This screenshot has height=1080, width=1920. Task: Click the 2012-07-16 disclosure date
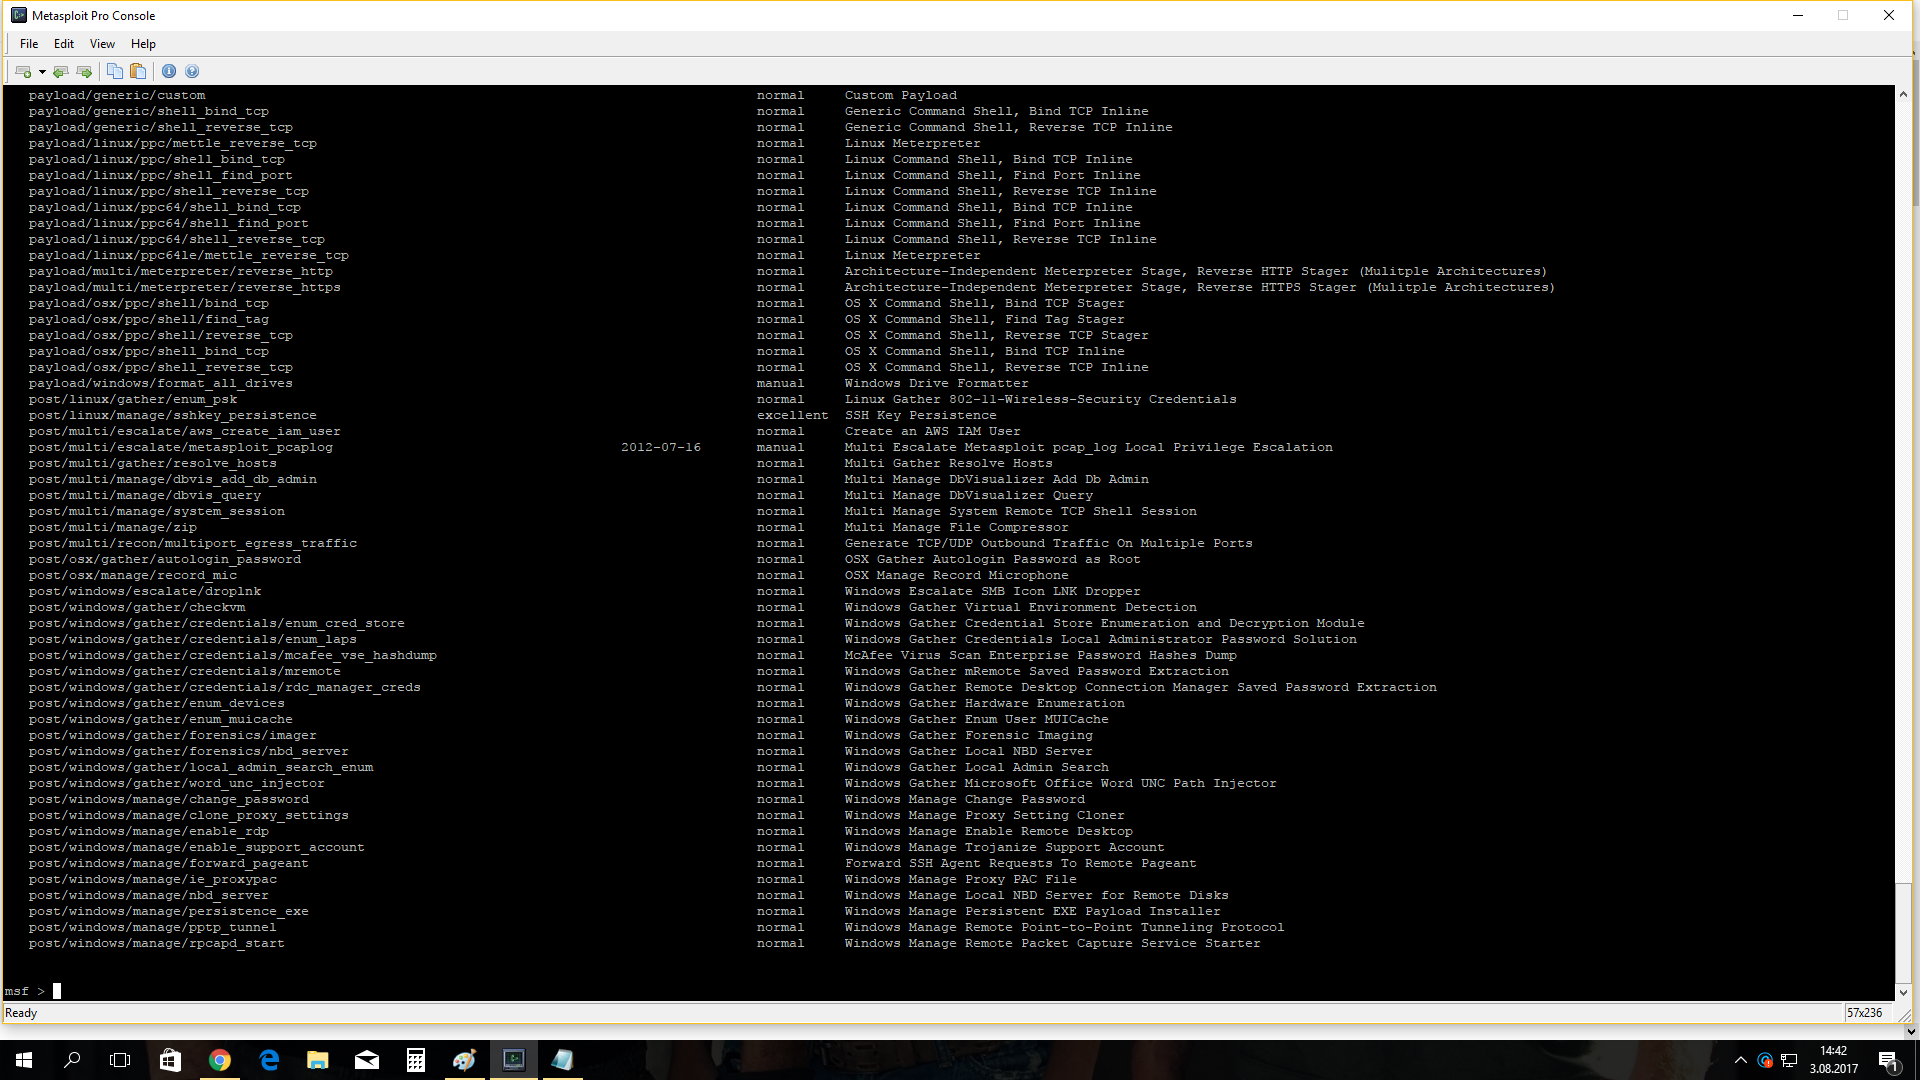point(661,448)
